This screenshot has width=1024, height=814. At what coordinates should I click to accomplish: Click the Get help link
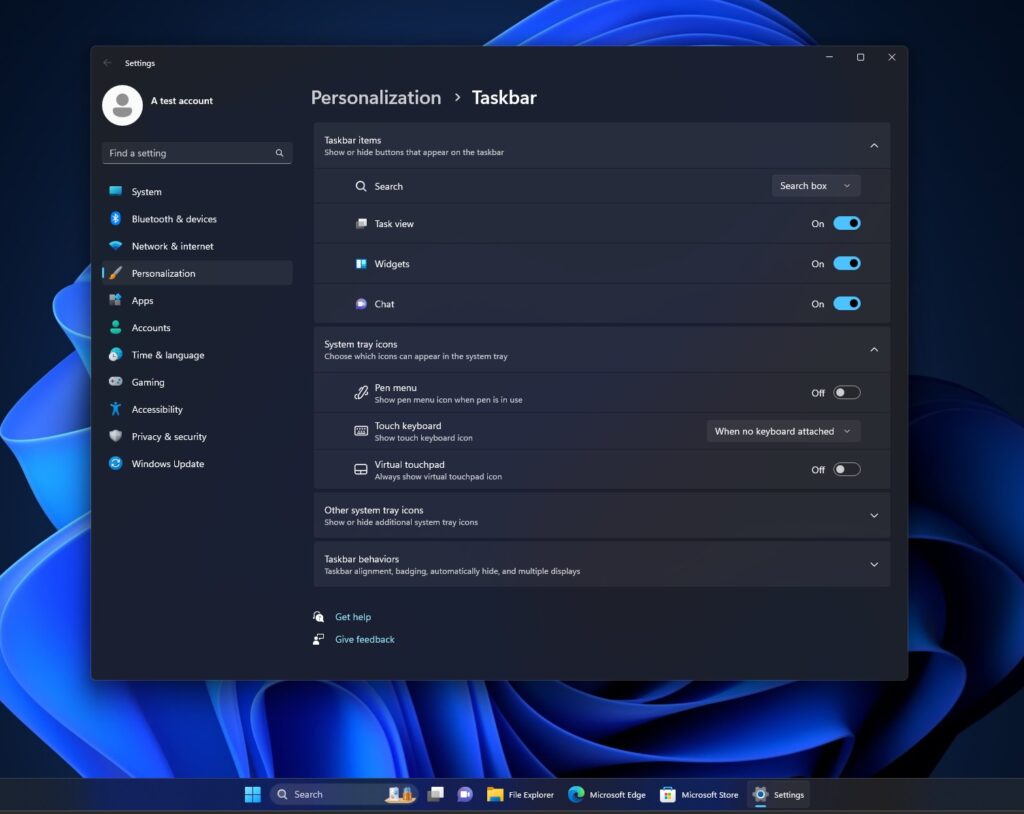353,616
